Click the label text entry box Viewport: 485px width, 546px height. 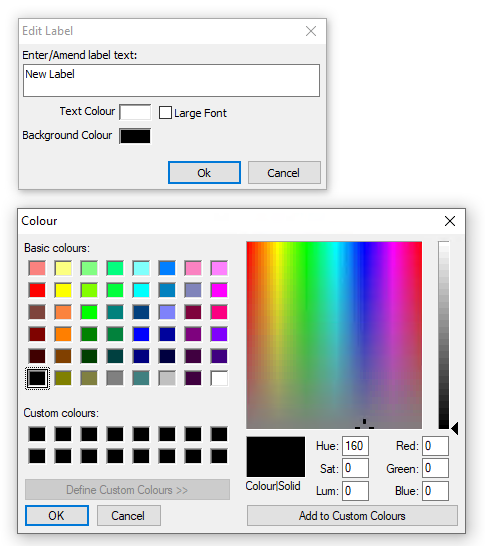[171, 80]
